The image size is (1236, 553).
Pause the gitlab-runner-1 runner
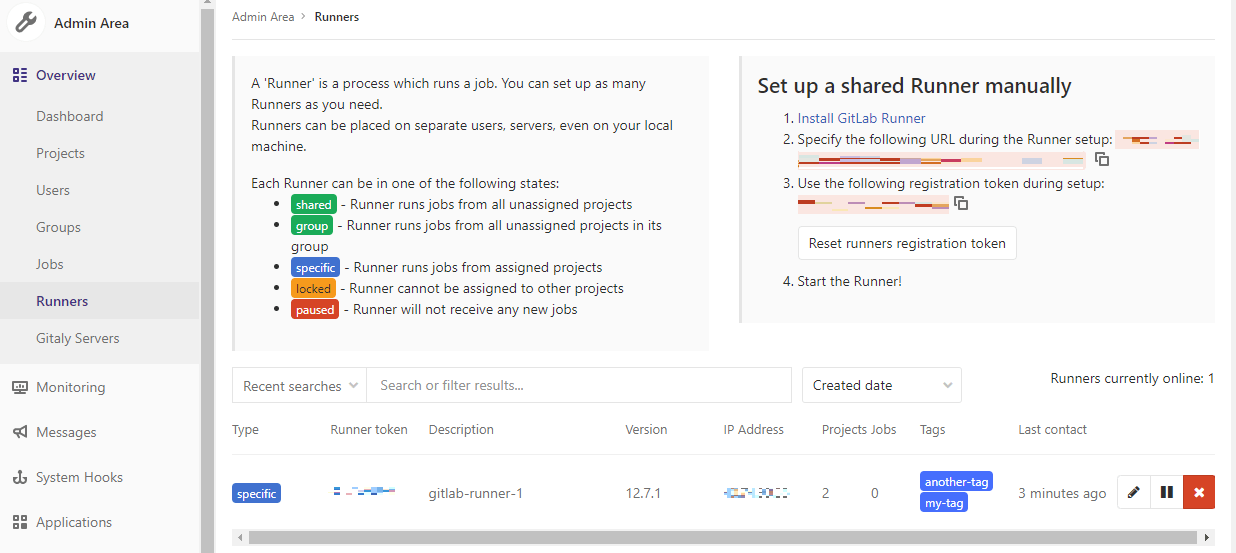[1166, 492]
